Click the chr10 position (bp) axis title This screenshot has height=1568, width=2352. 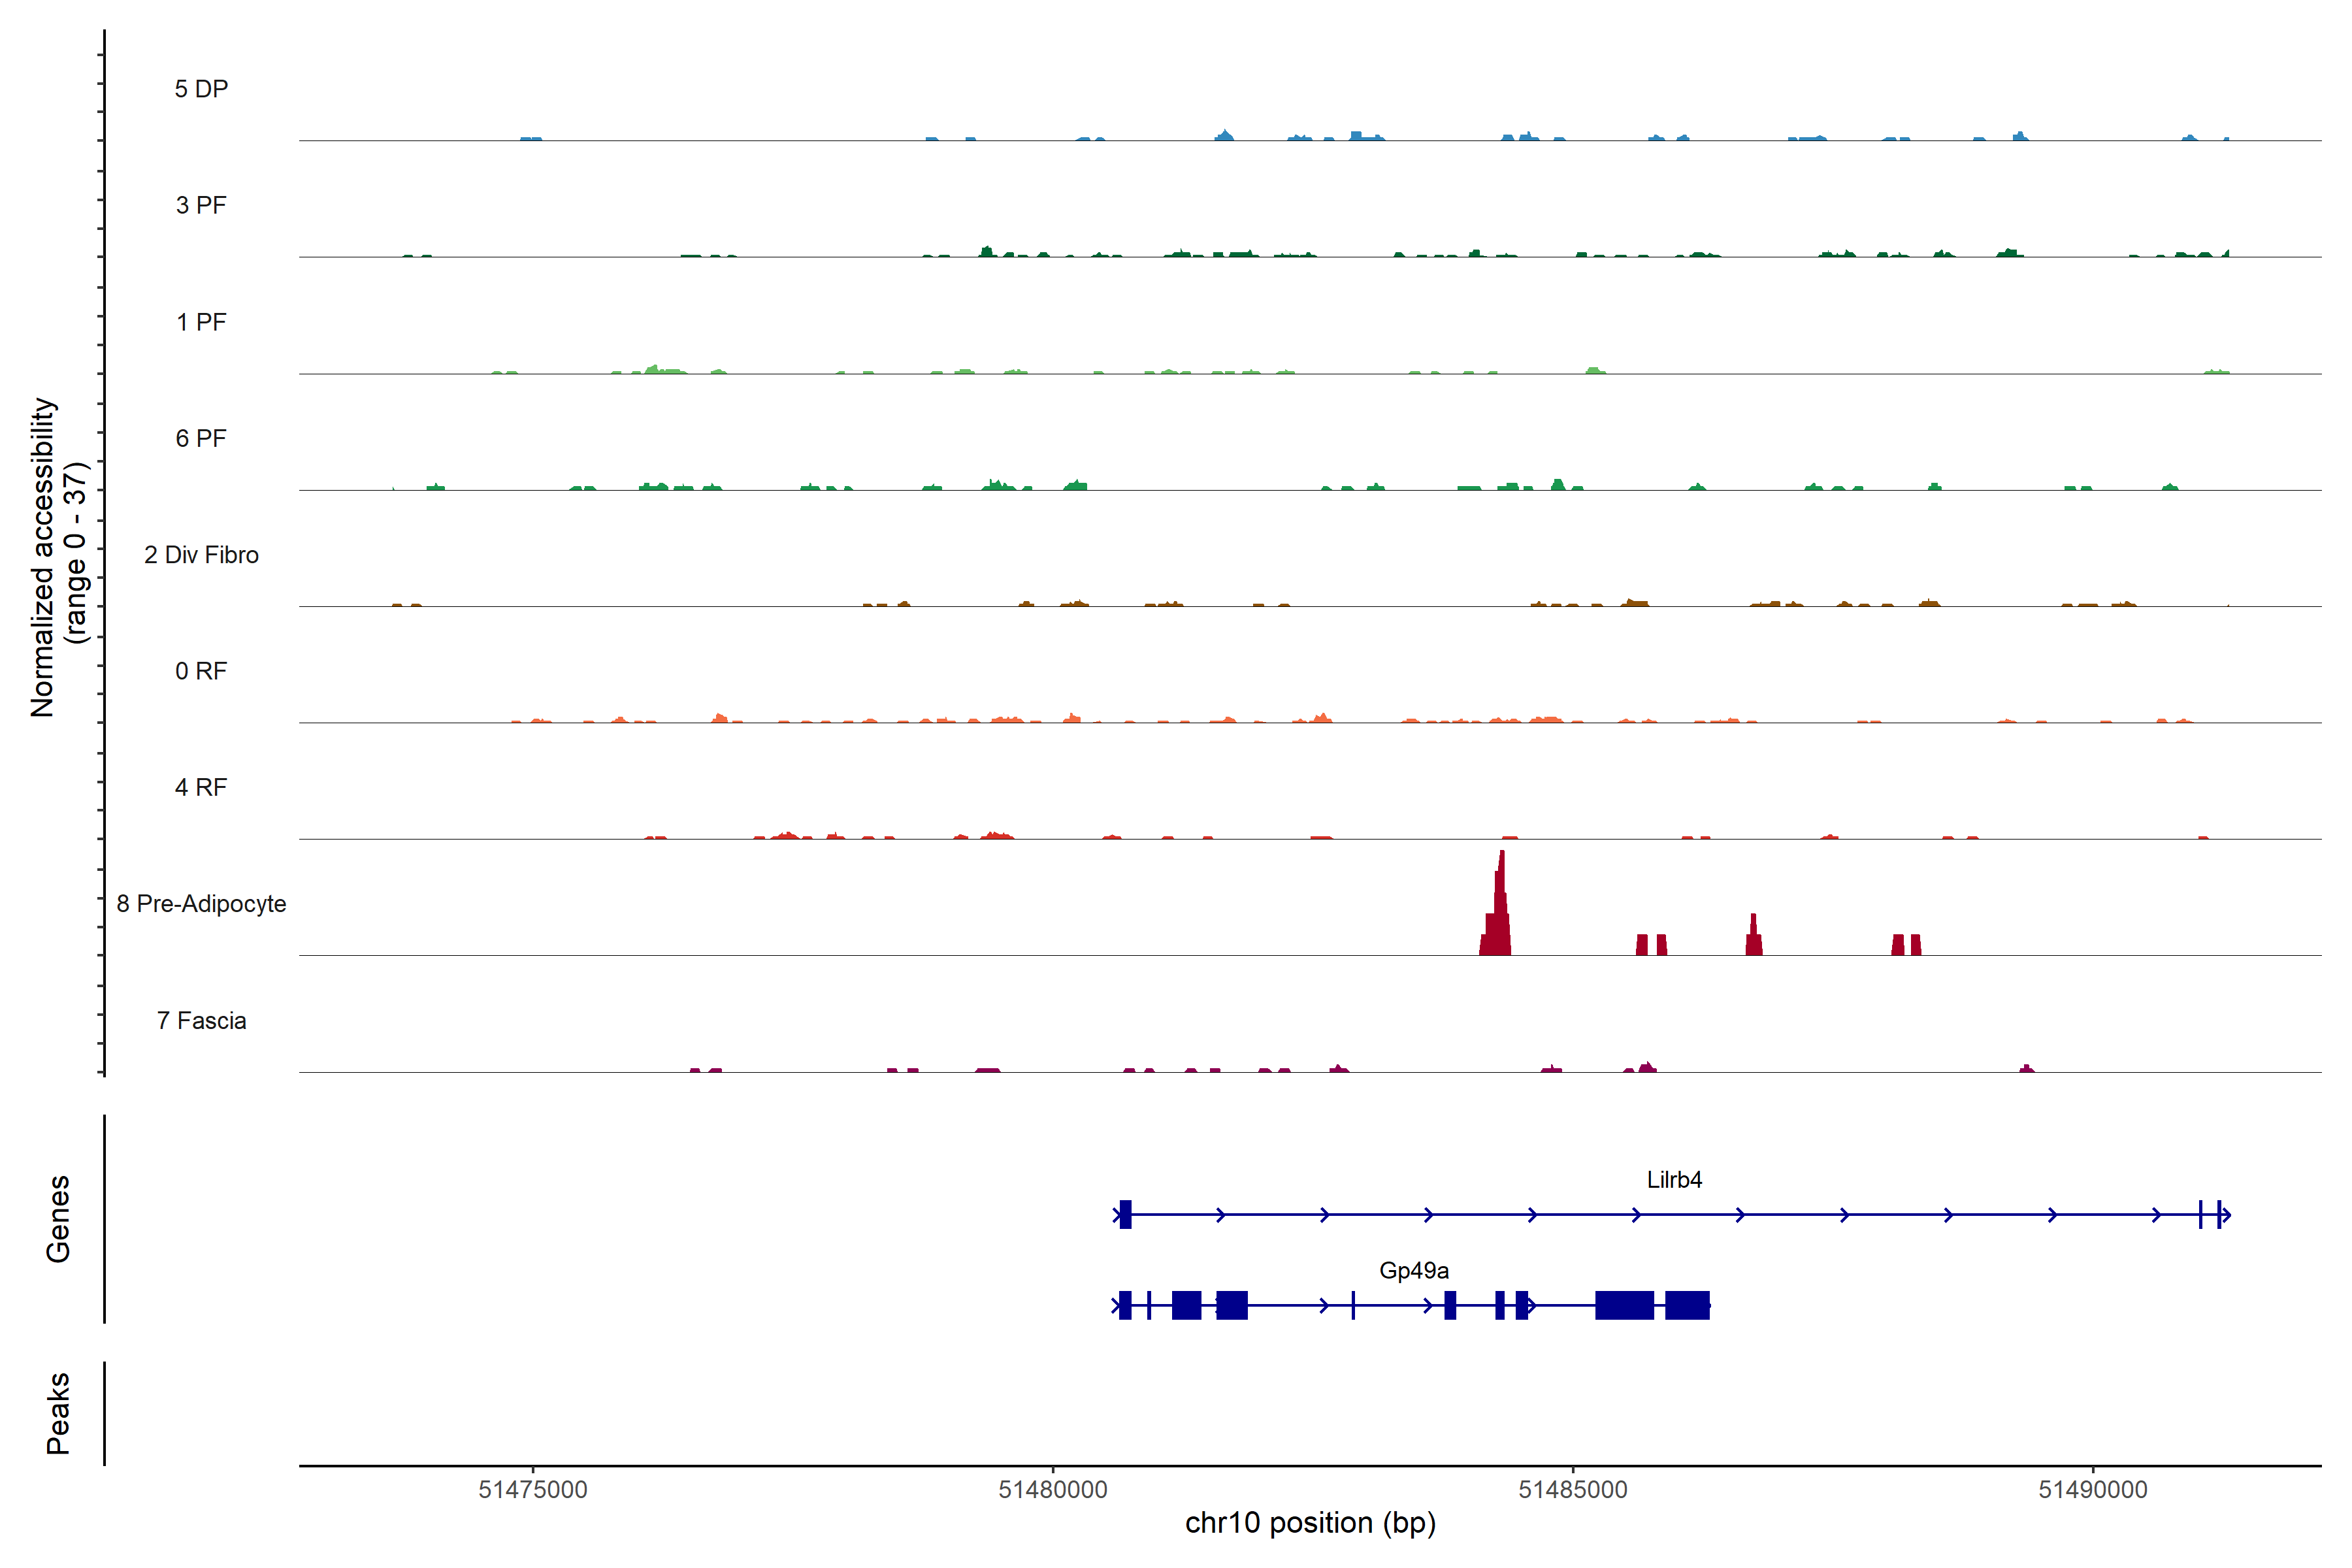tap(1310, 1523)
